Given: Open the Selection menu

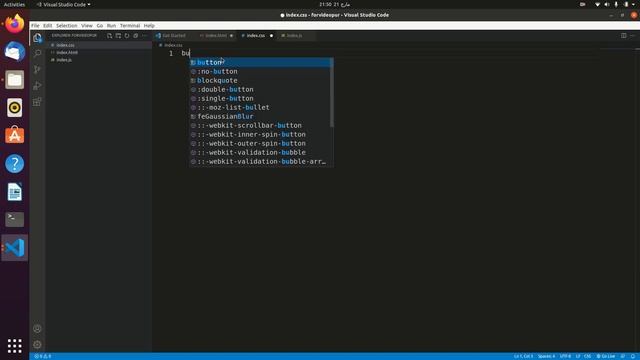Looking at the screenshot, I should (67, 25).
